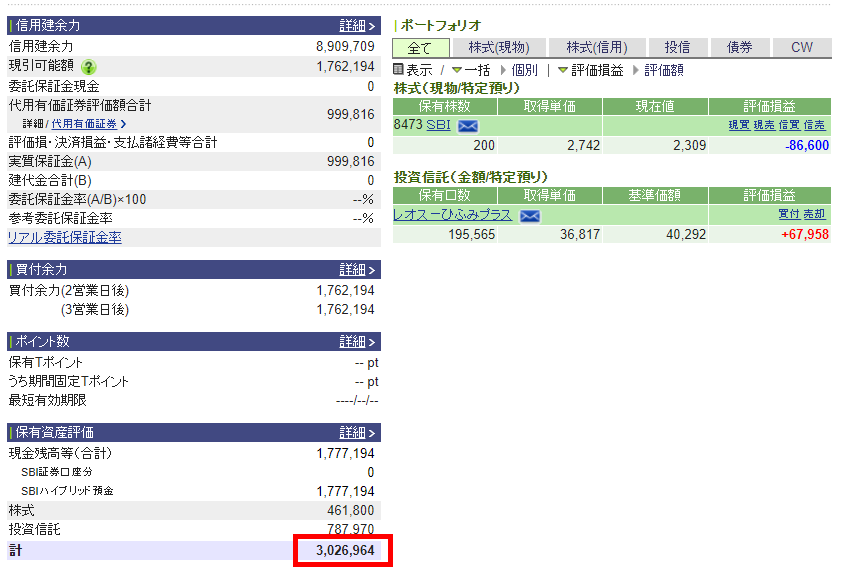Switch to the 株式(信用) tab
Image resolution: width=844 pixels, height=567 pixels.
click(x=597, y=47)
